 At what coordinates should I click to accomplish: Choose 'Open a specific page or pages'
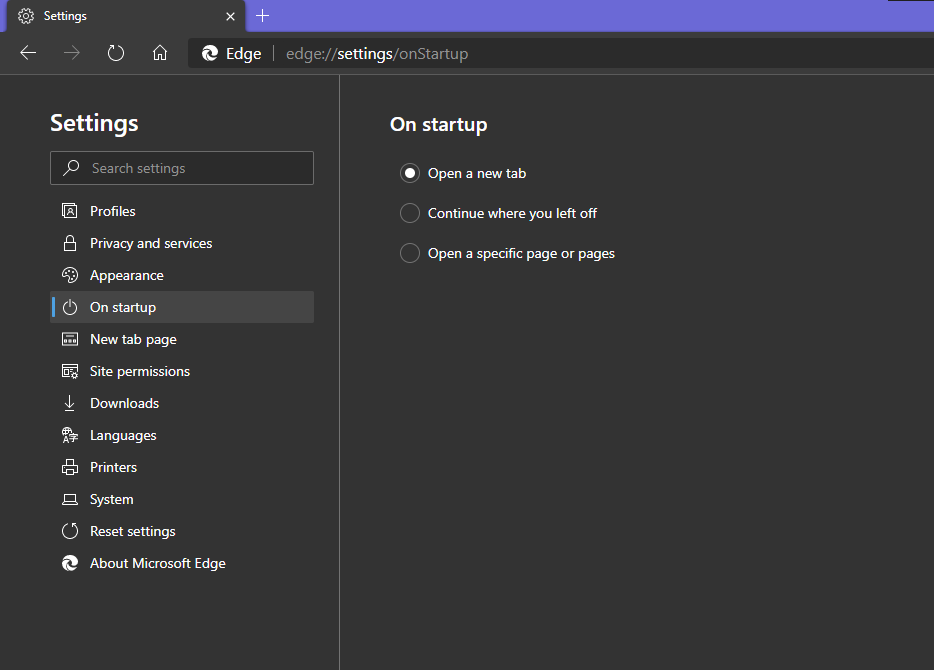pyautogui.click(x=410, y=253)
